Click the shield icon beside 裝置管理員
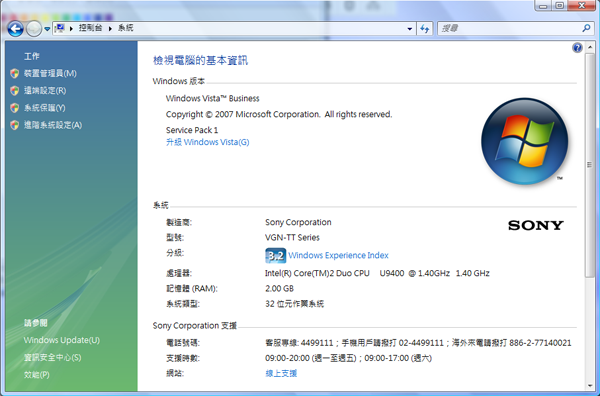 click(x=15, y=73)
